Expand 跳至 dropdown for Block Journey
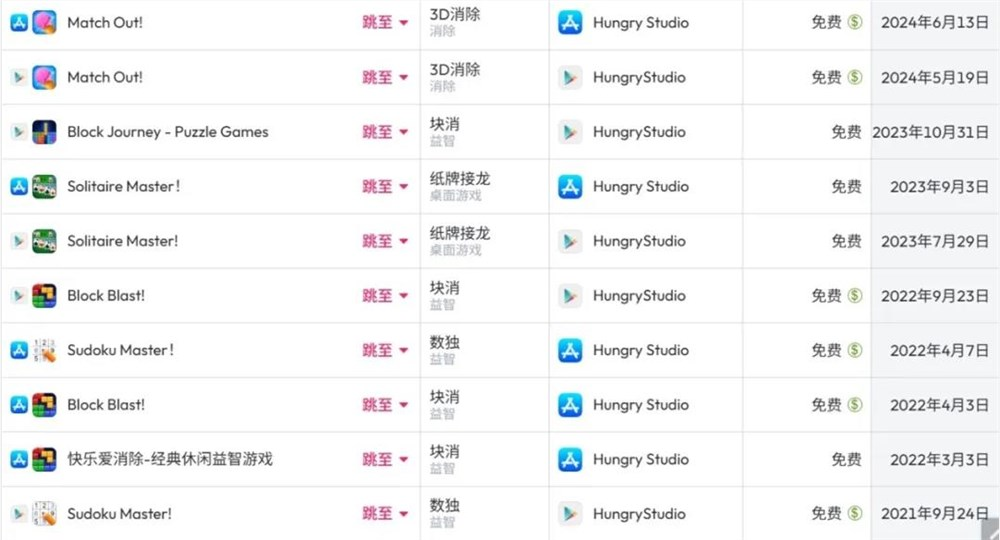1000x540 pixels. click(x=385, y=132)
